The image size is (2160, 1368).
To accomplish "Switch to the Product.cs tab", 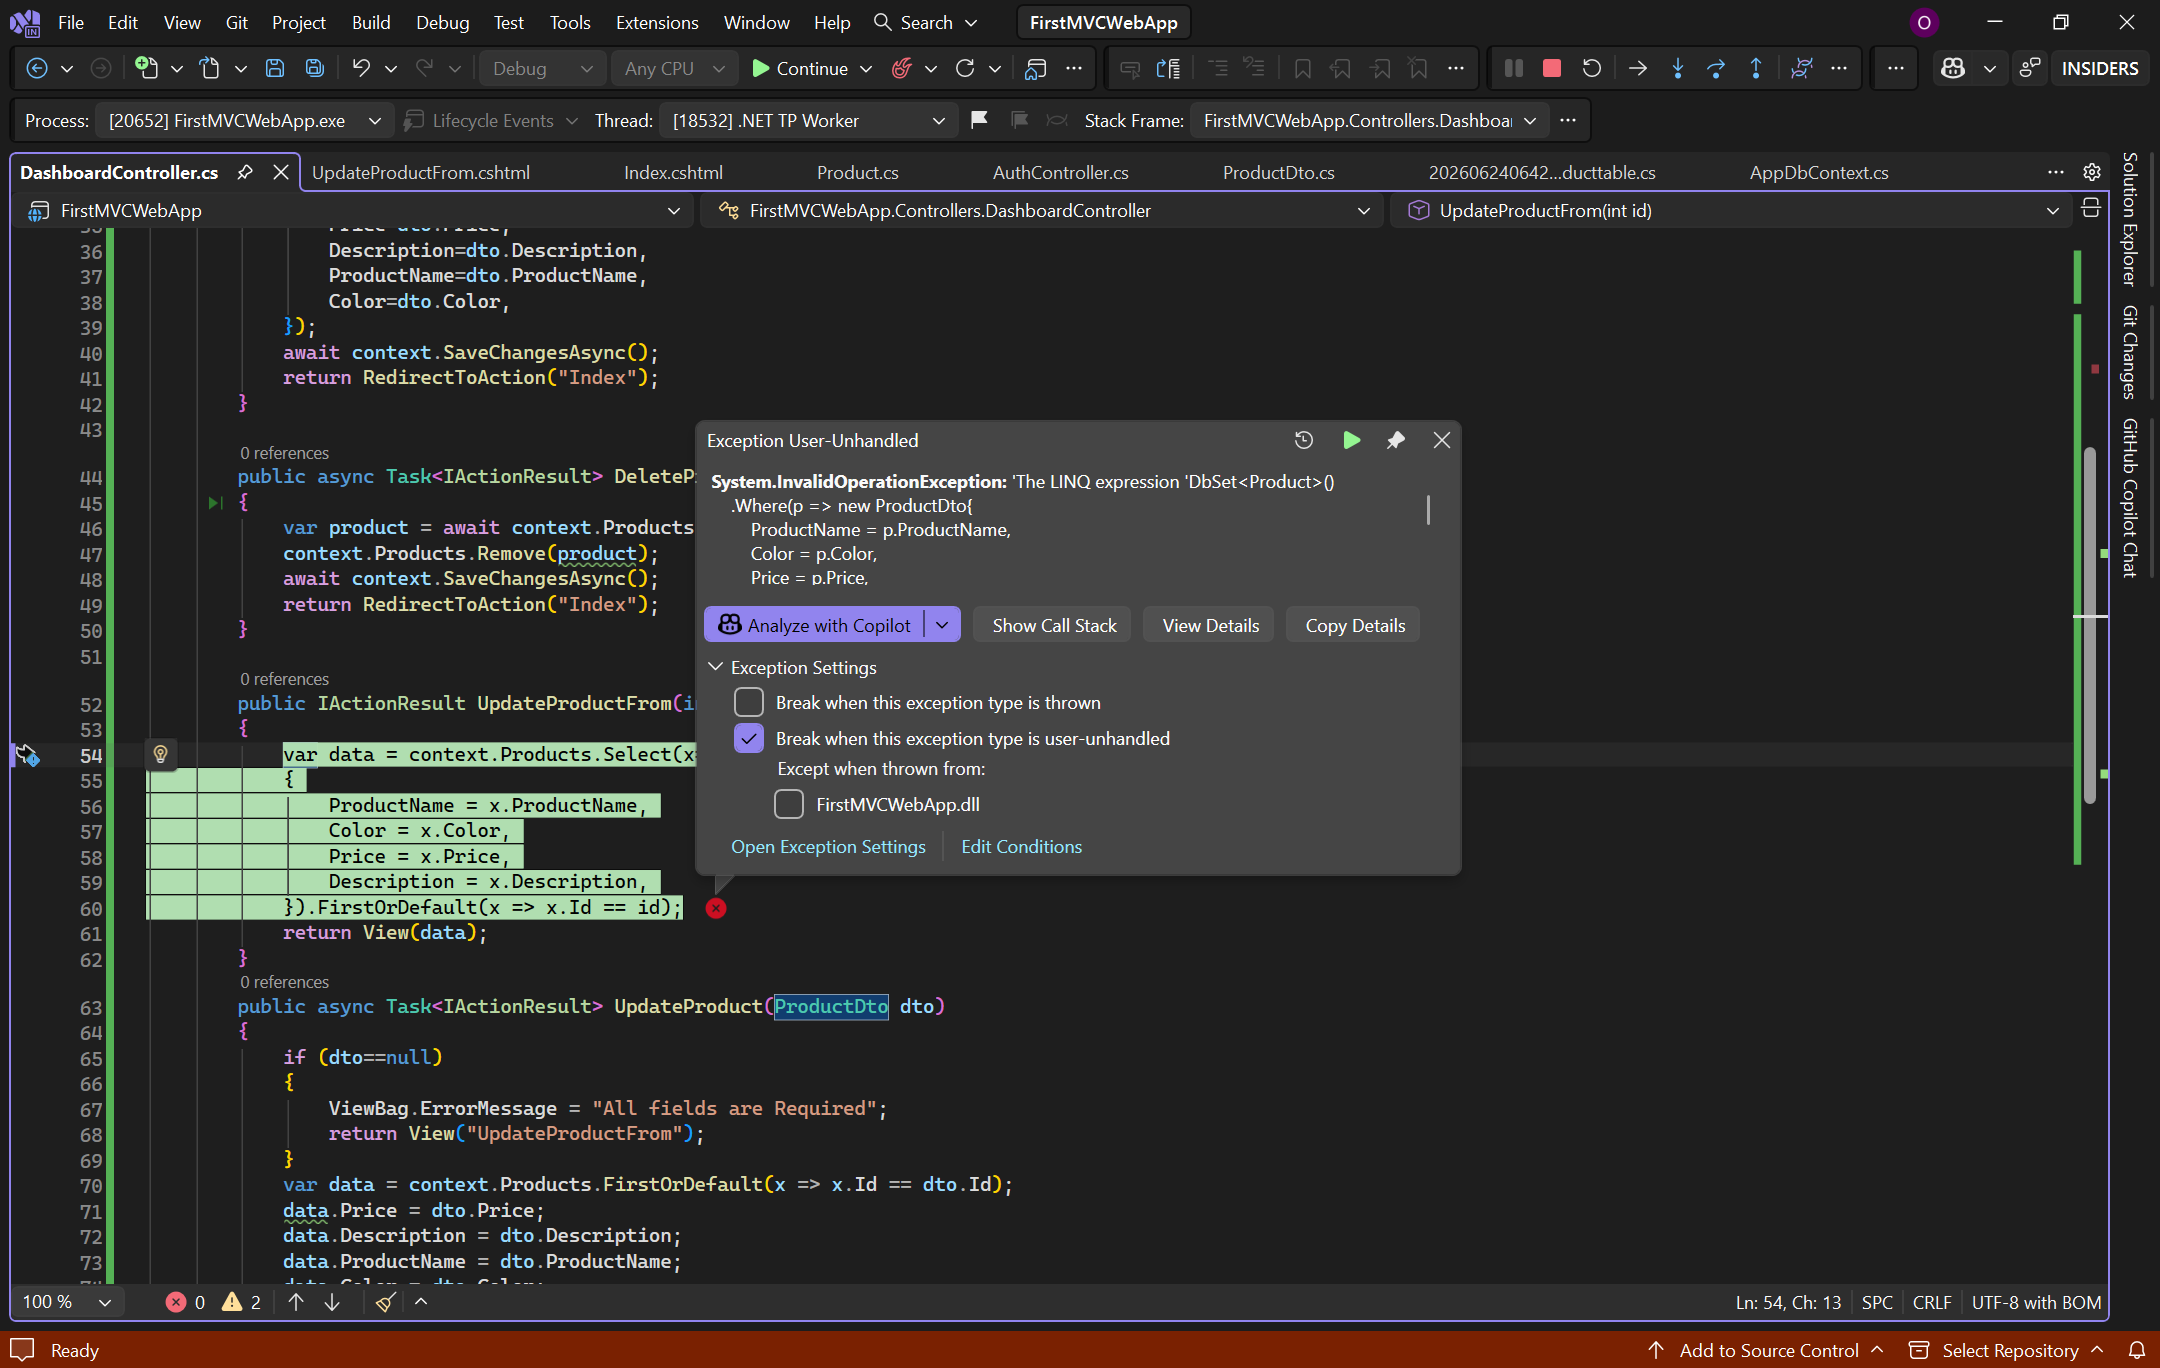I will pos(858,172).
